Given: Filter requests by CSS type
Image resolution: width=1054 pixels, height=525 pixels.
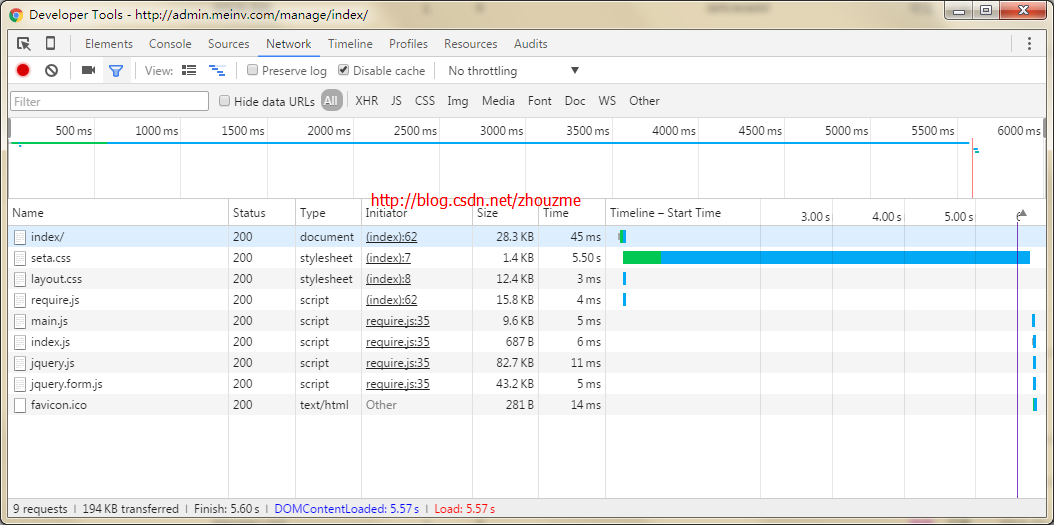Looking at the screenshot, I should pos(425,101).
